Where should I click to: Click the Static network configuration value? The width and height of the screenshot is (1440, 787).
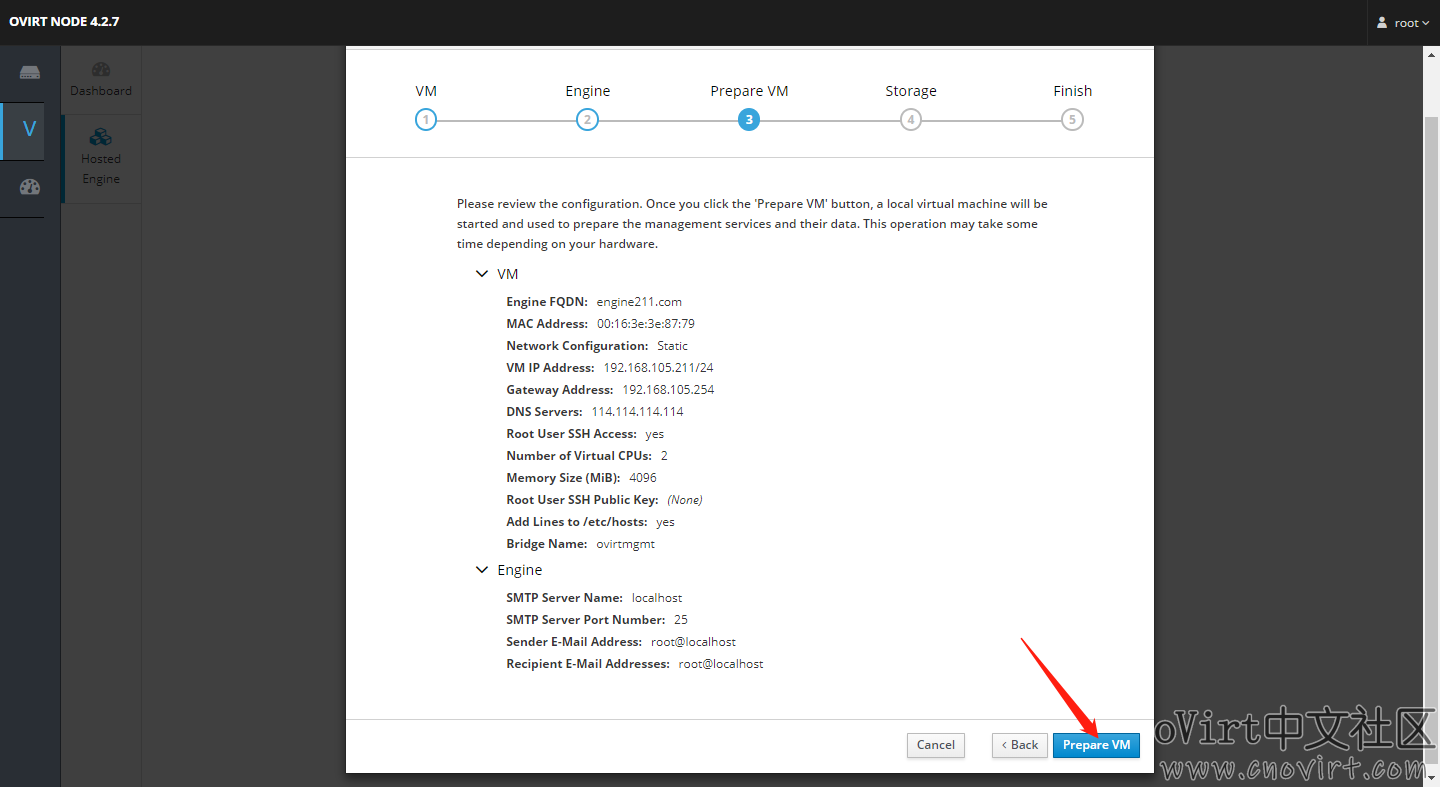point(672,346)
